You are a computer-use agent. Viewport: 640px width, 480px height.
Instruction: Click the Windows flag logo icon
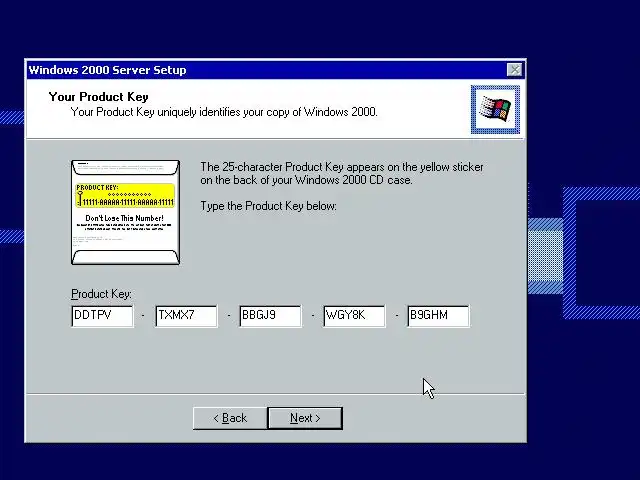click(495, 109)
